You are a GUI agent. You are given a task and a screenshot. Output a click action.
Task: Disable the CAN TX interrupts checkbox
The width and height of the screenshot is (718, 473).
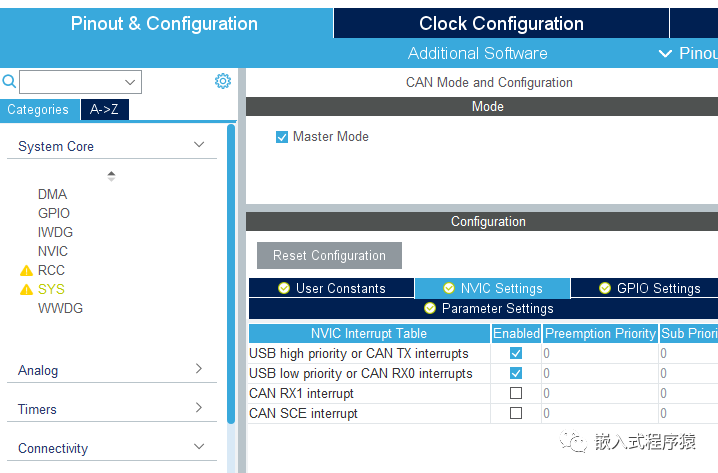(516, 354)
